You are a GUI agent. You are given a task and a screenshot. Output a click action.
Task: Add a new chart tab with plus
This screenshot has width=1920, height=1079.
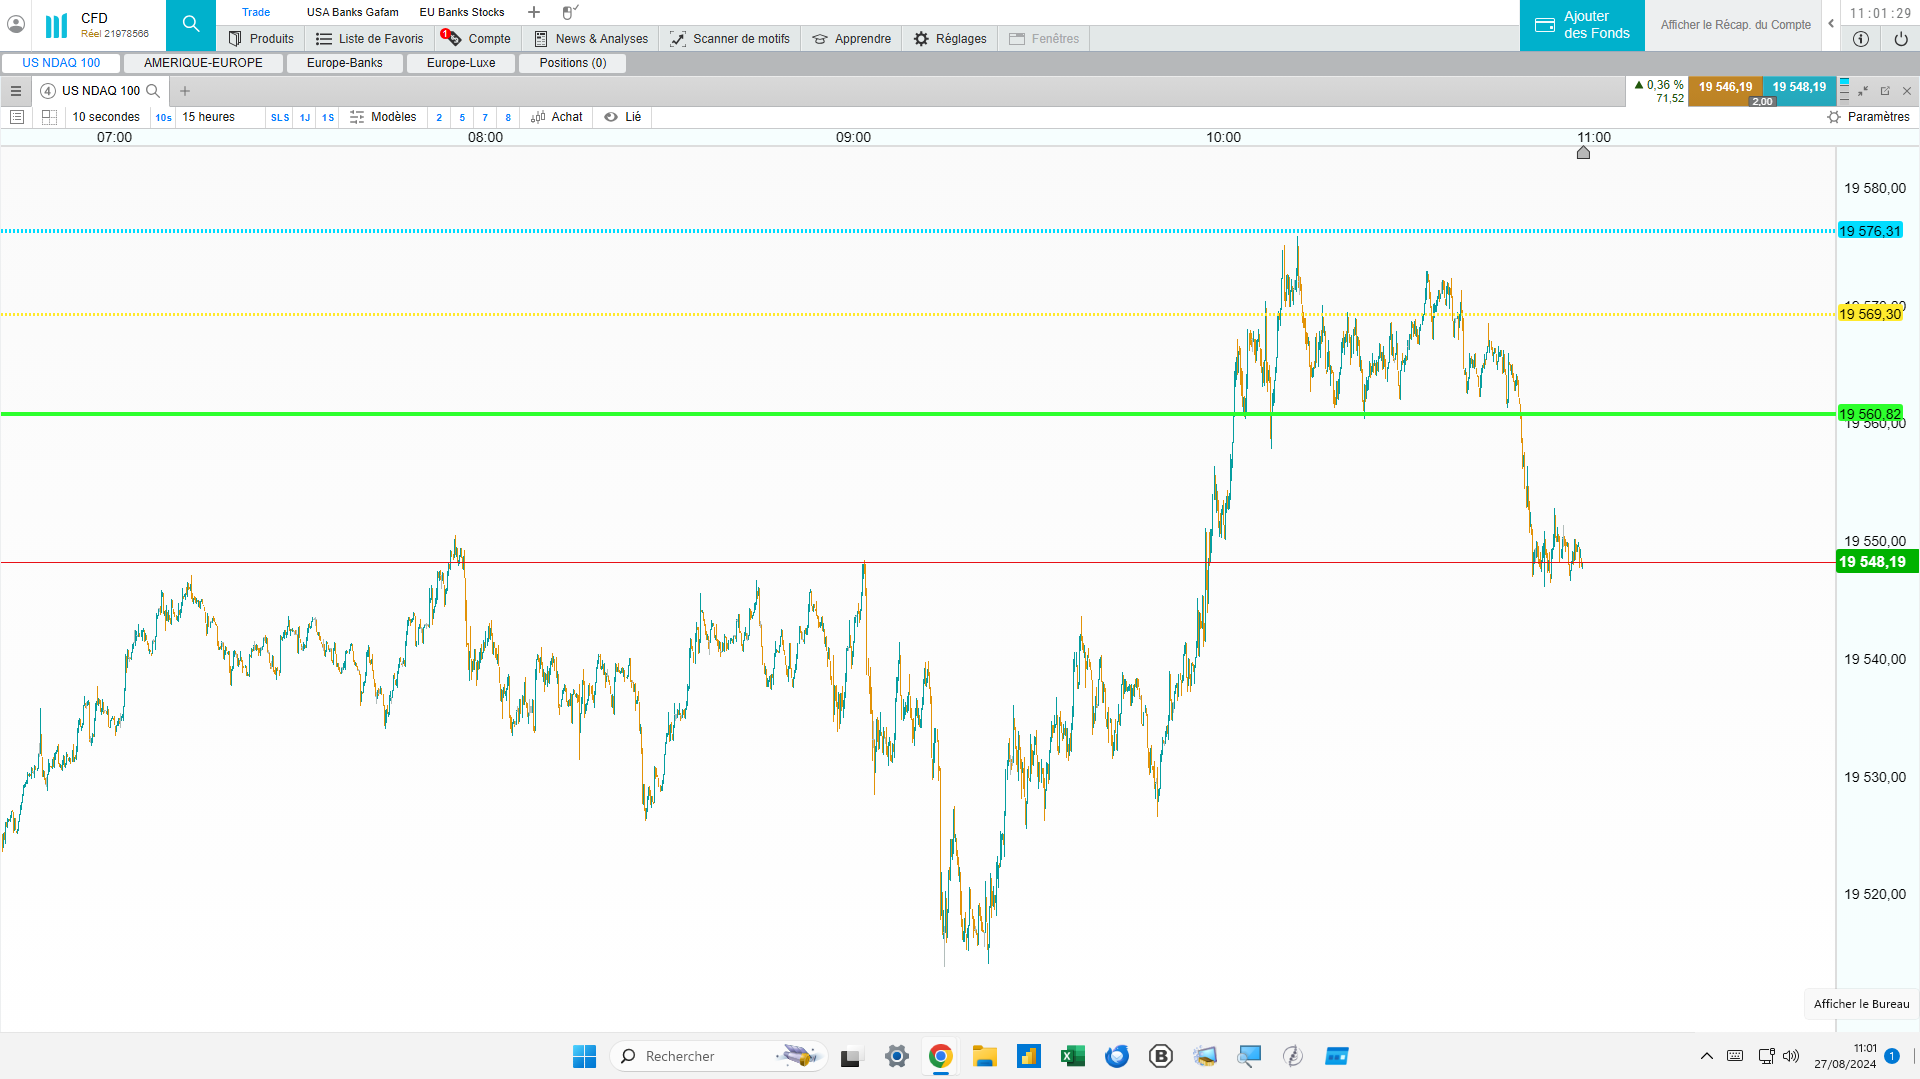click(185, 91)
